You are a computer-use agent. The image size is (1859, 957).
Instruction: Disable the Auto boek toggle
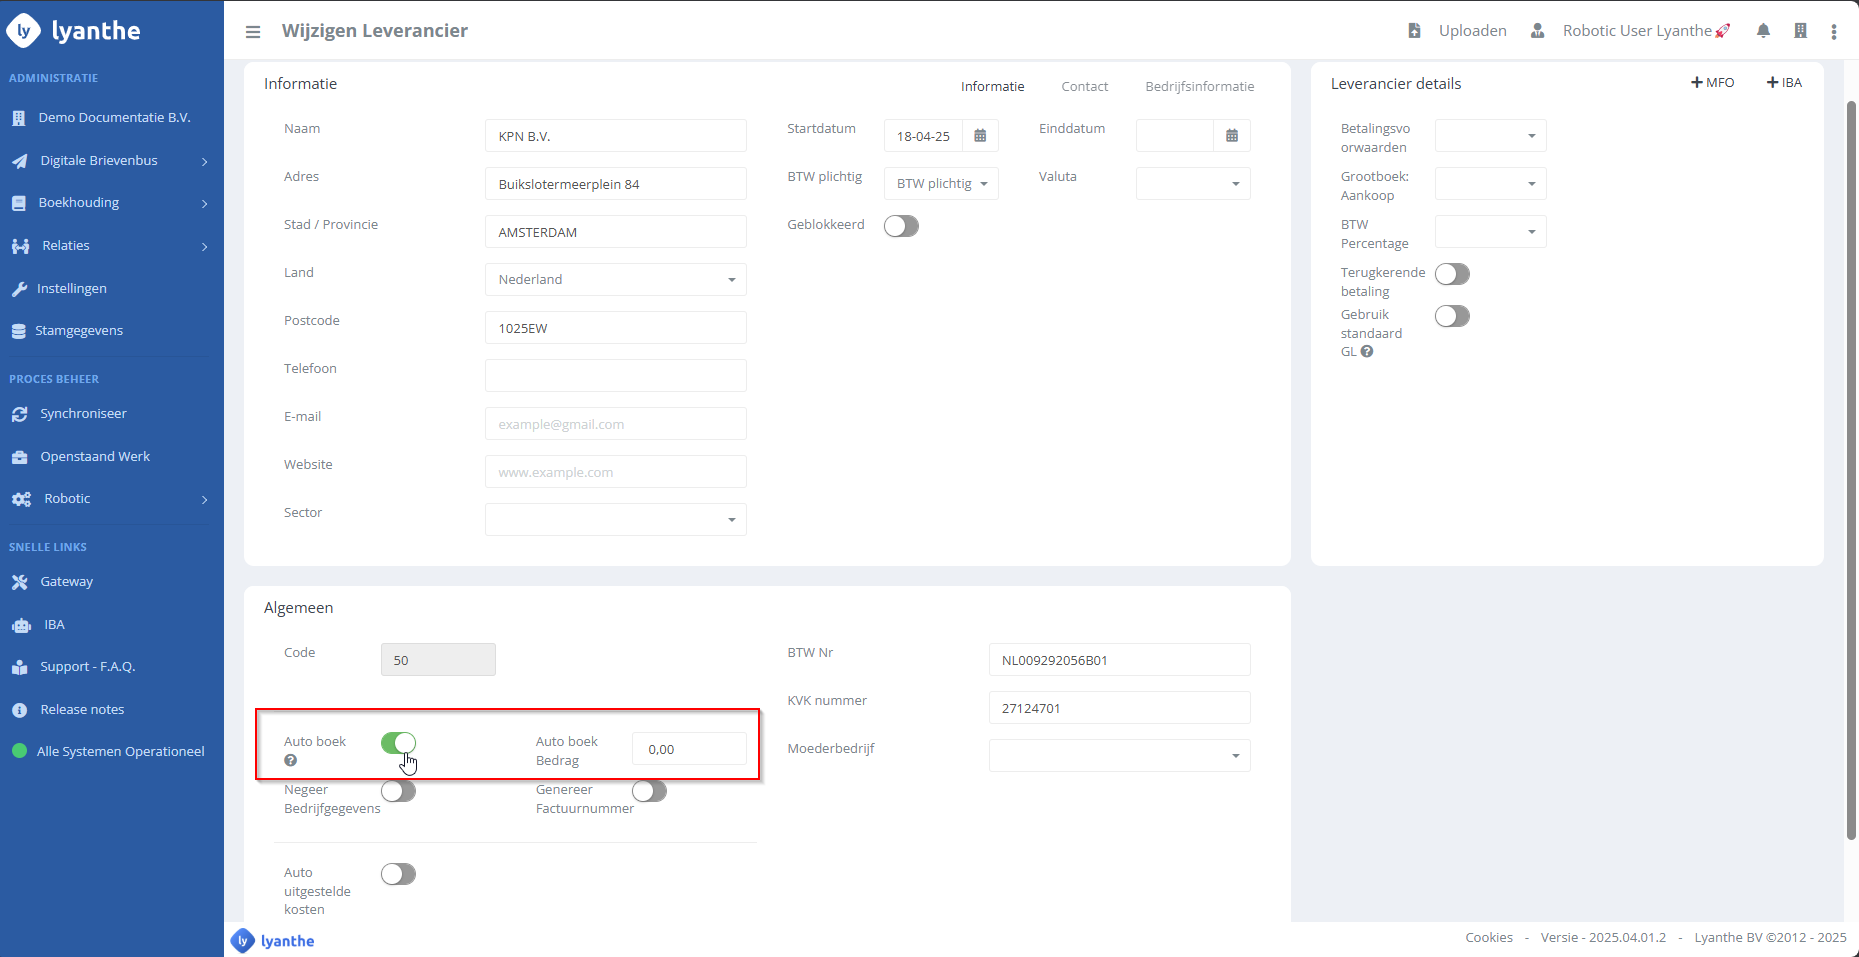[398, 743]
